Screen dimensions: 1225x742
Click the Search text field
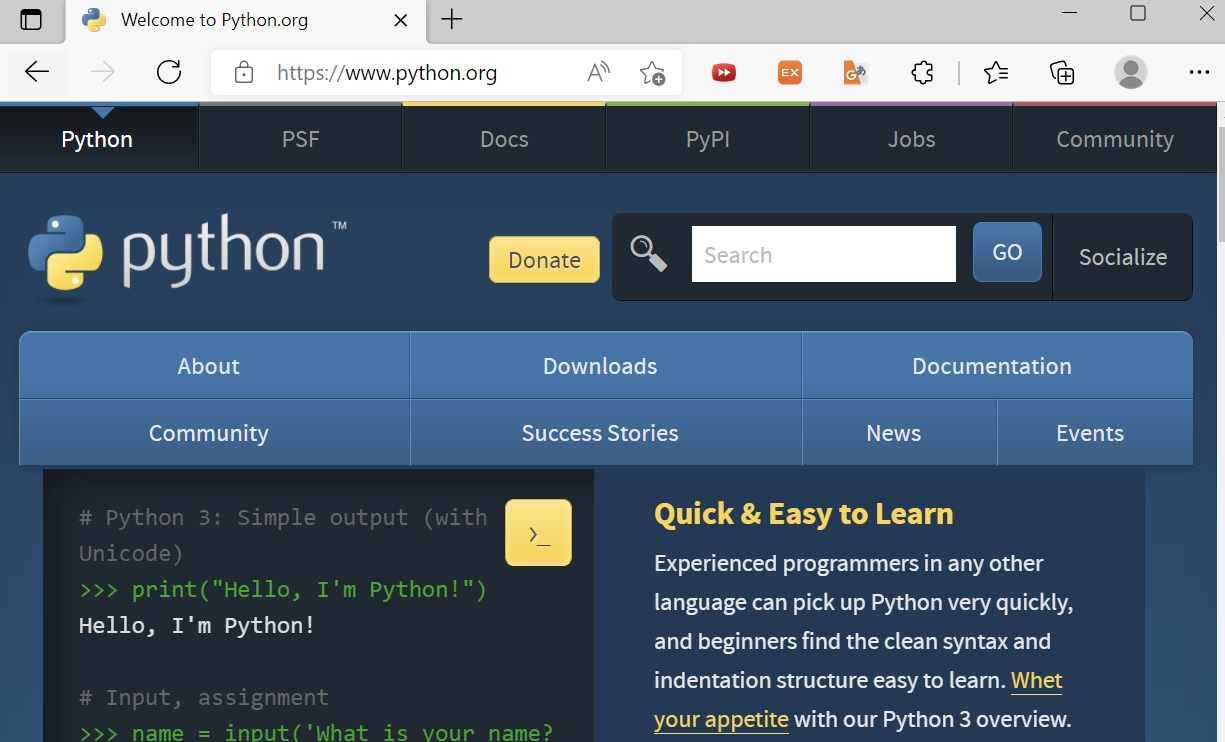tap(824, 254)
